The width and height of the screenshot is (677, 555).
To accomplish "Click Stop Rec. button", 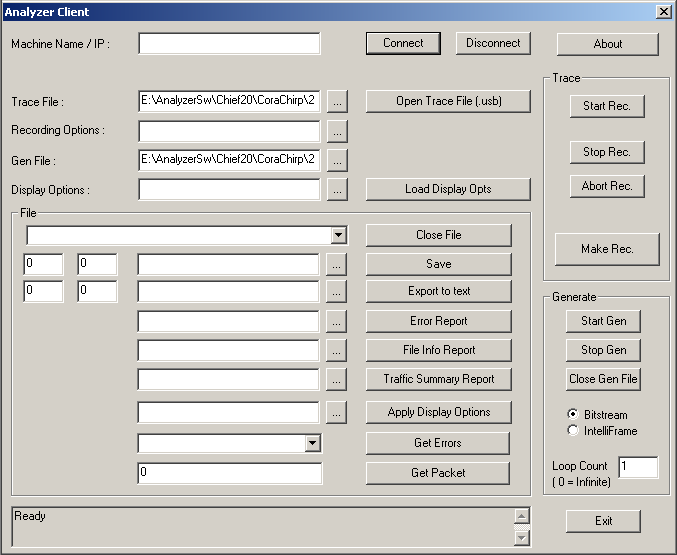I will tap(607, 152).
